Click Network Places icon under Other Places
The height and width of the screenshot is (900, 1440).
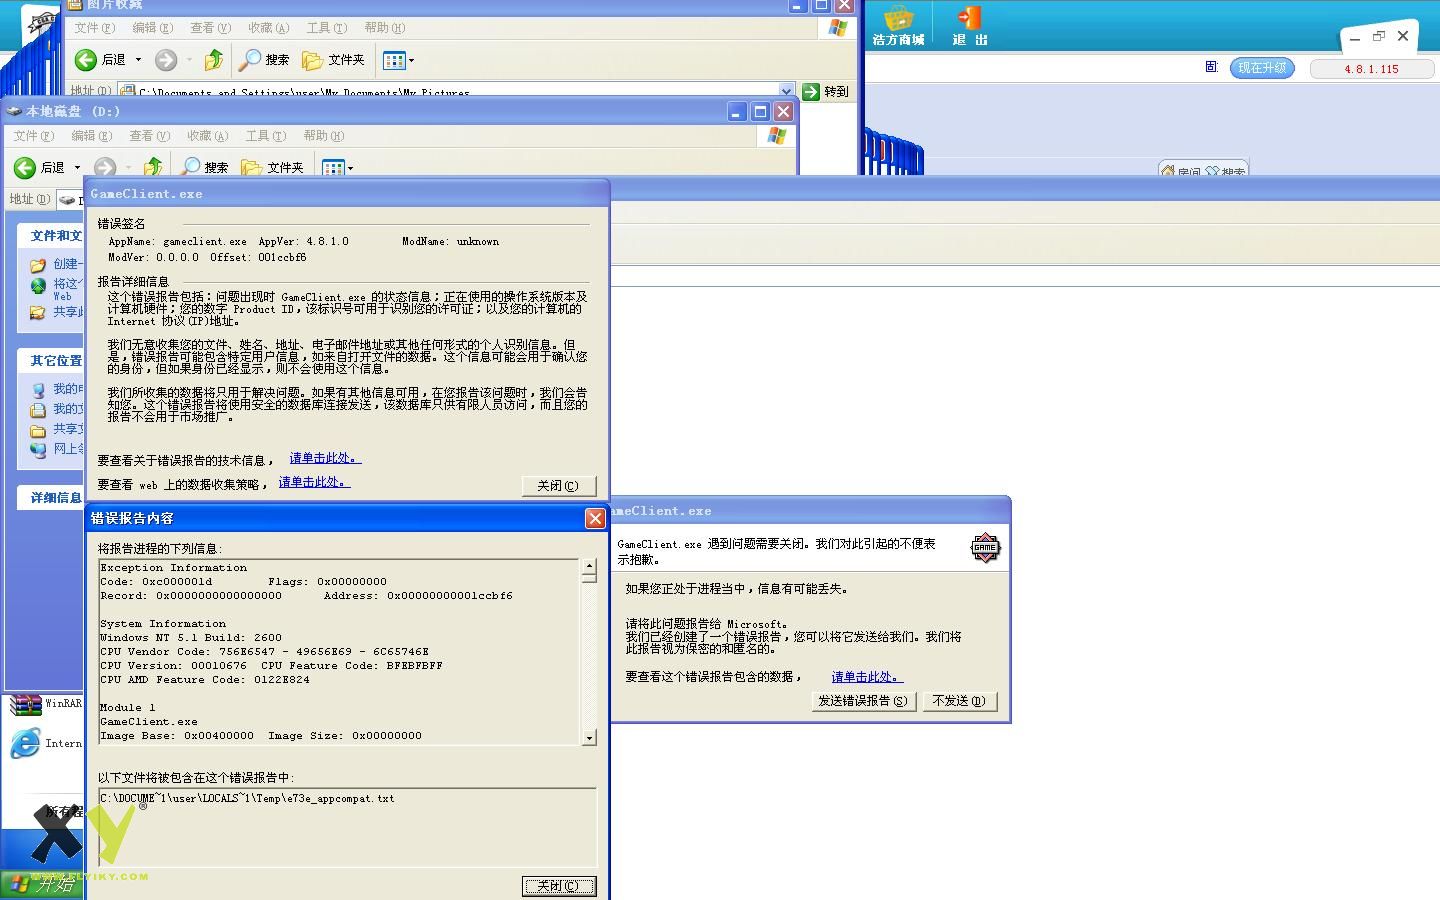pyautogui.click(x=38, y=450)
